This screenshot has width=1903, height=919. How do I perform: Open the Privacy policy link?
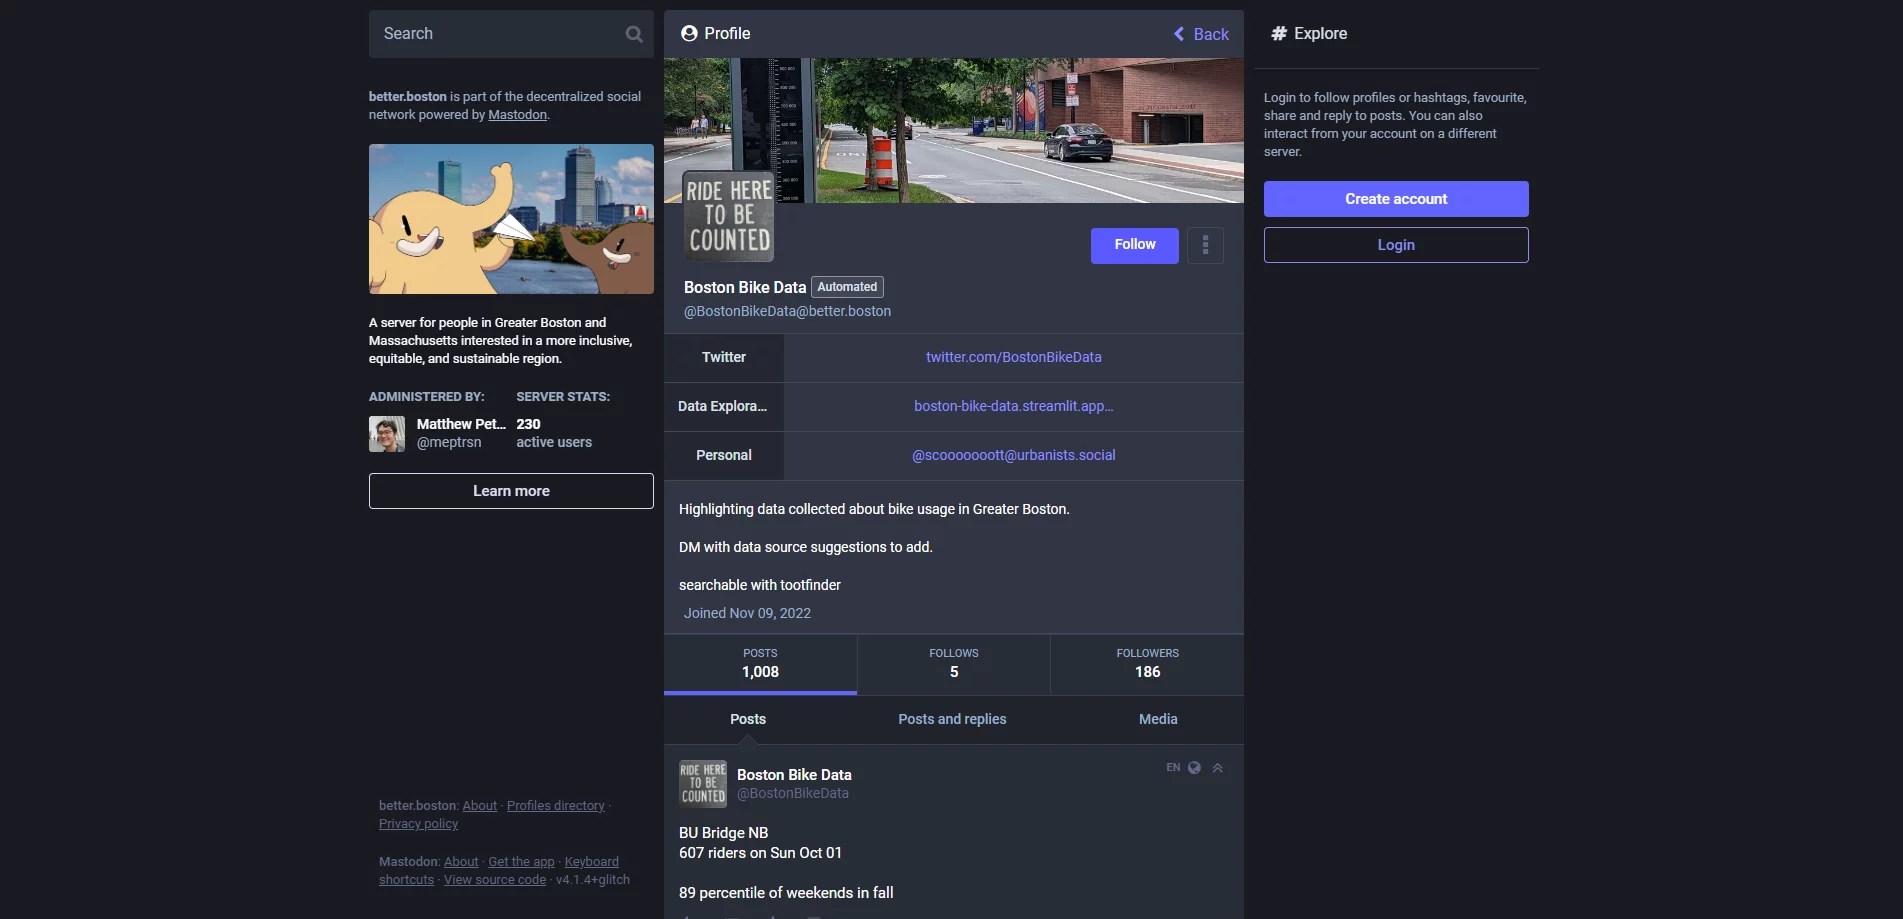click(418, 824)
